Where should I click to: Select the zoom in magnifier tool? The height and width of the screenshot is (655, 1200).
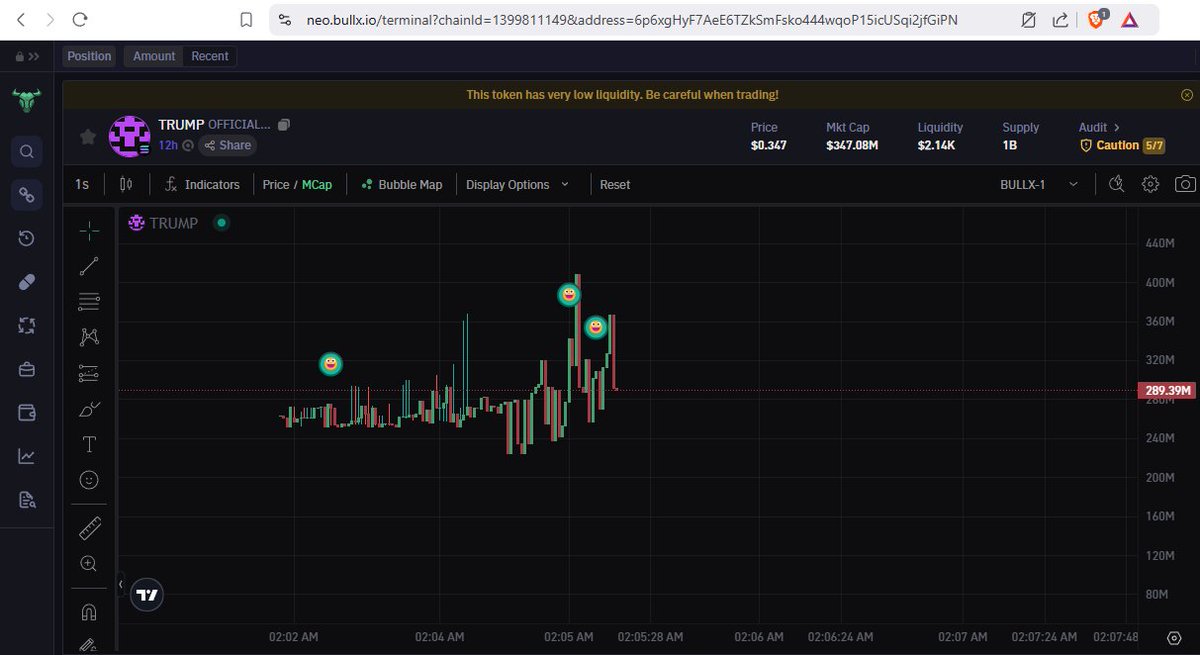click(x=89, y=563)
